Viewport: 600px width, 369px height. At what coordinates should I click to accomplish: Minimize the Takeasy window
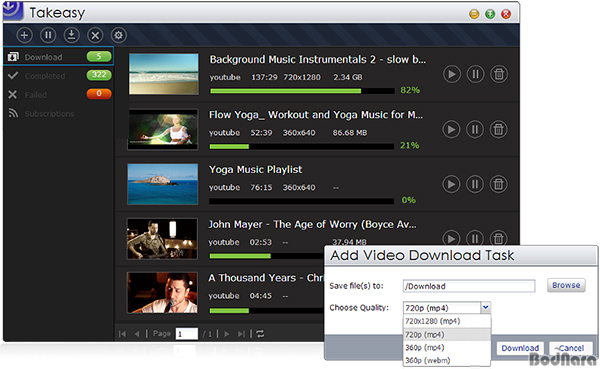pyautogui.click(x=474, y=15)
